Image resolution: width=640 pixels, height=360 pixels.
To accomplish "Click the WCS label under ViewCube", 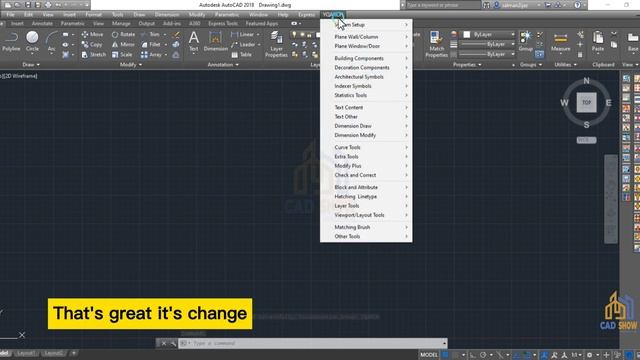I will 587,140.
